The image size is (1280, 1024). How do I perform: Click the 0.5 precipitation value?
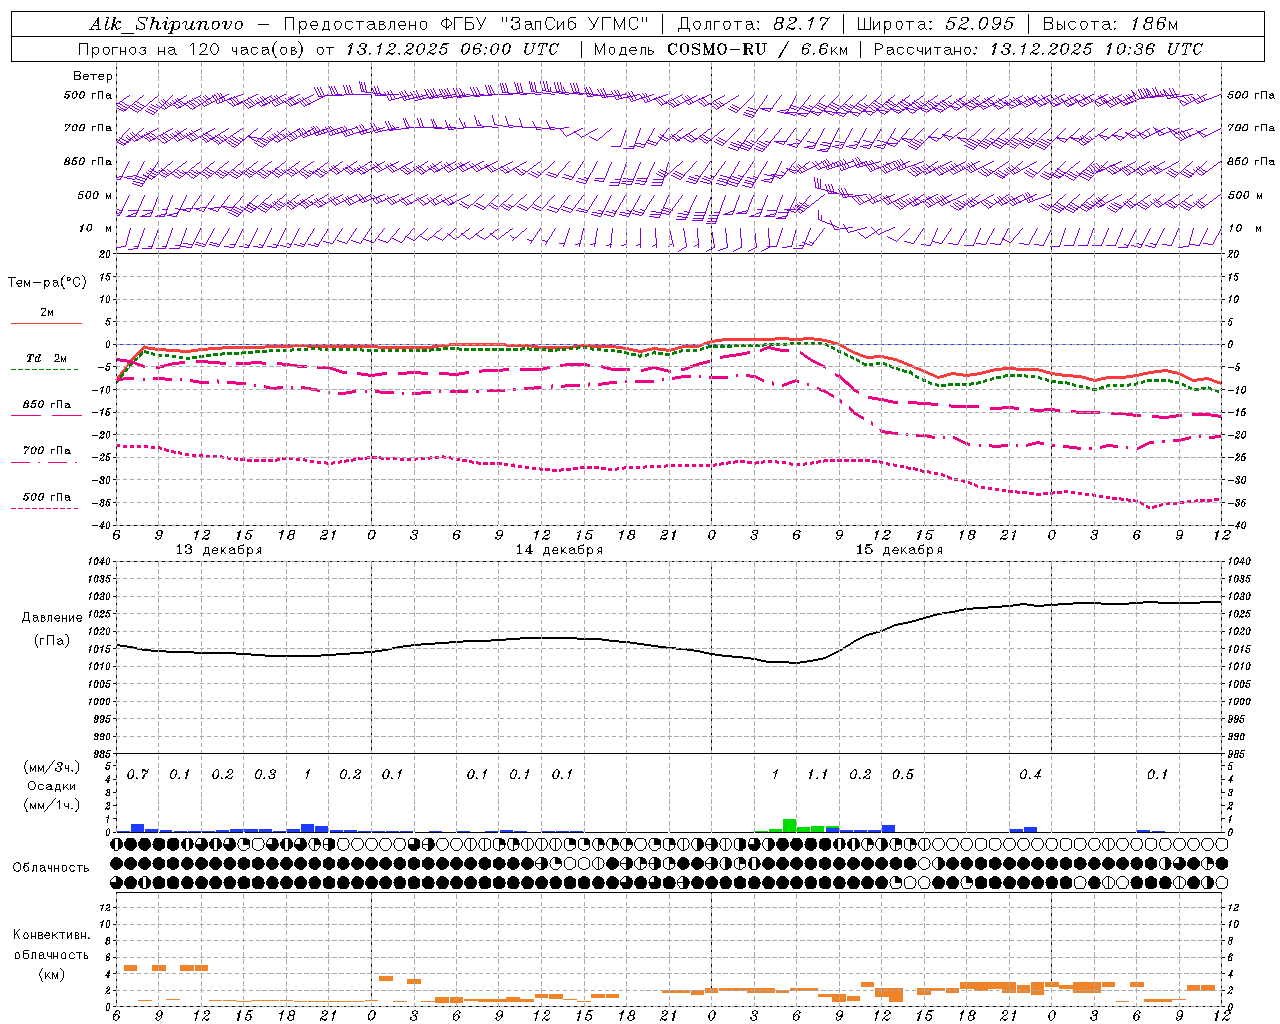[x=903, y=775]
